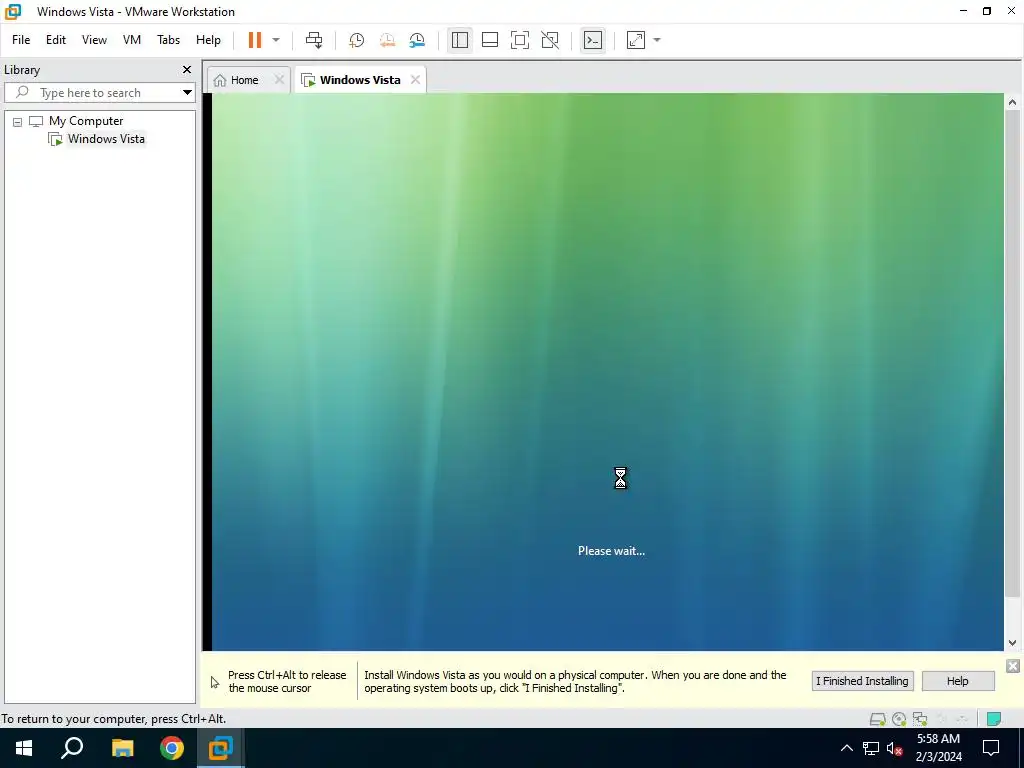
Task: Select My Computer in the library
Action: click(x=86, y=121)
